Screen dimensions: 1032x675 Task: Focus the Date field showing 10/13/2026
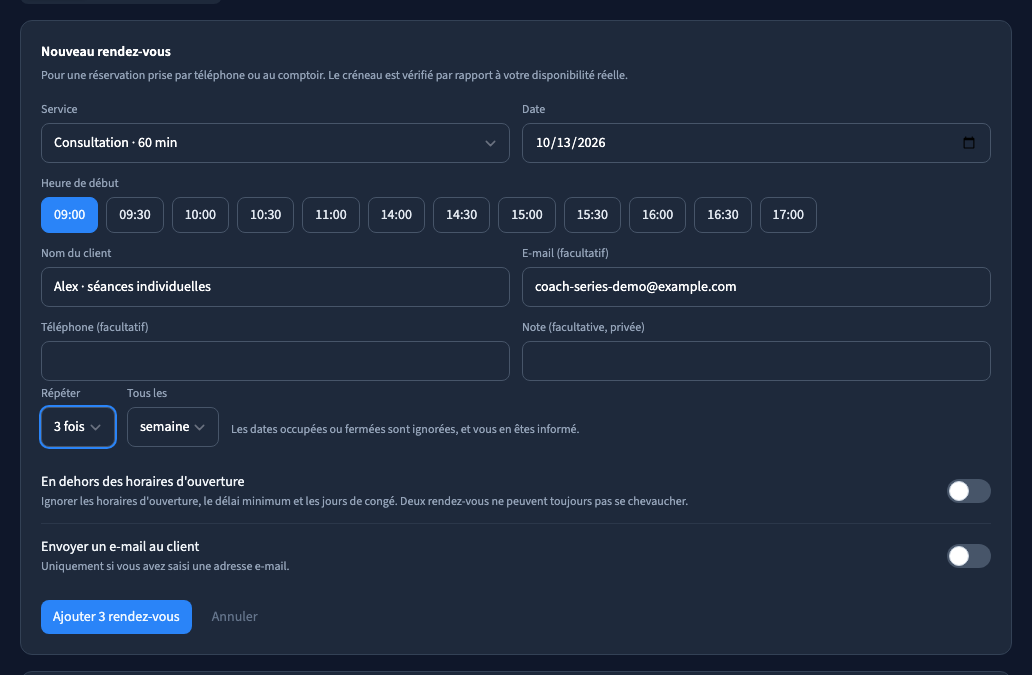[x=756, y=143]
